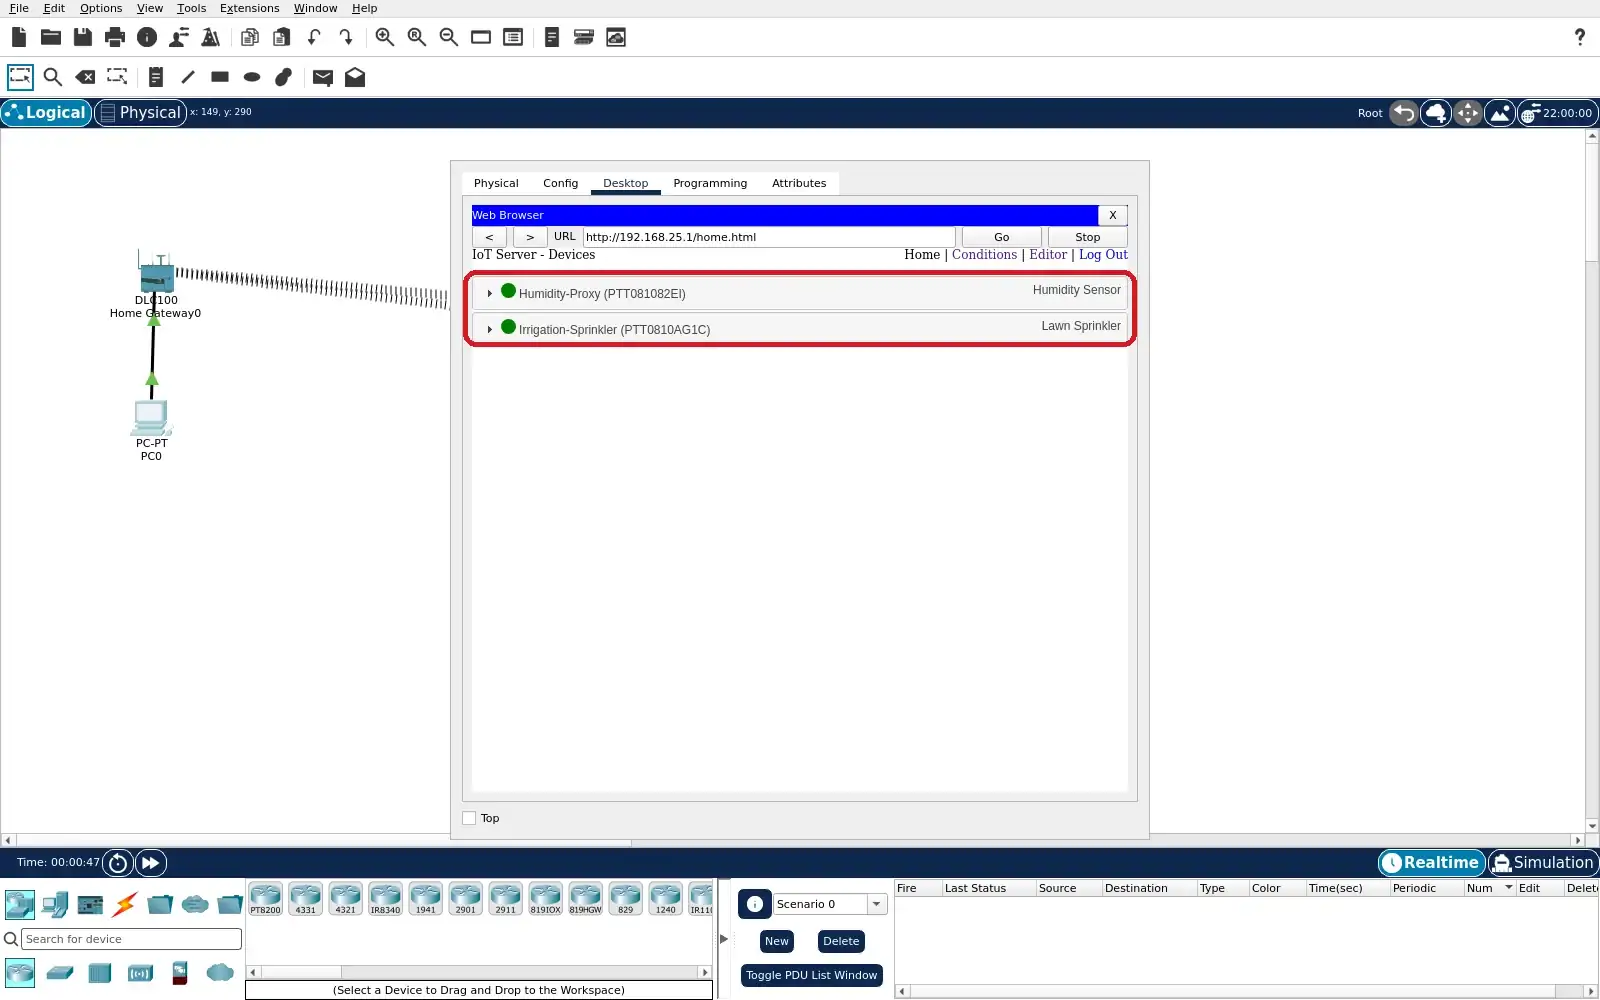Viewport: 1600px width, 1000px height.
Task: Switch to Simulation mode
Action: tap(1543, 863)
